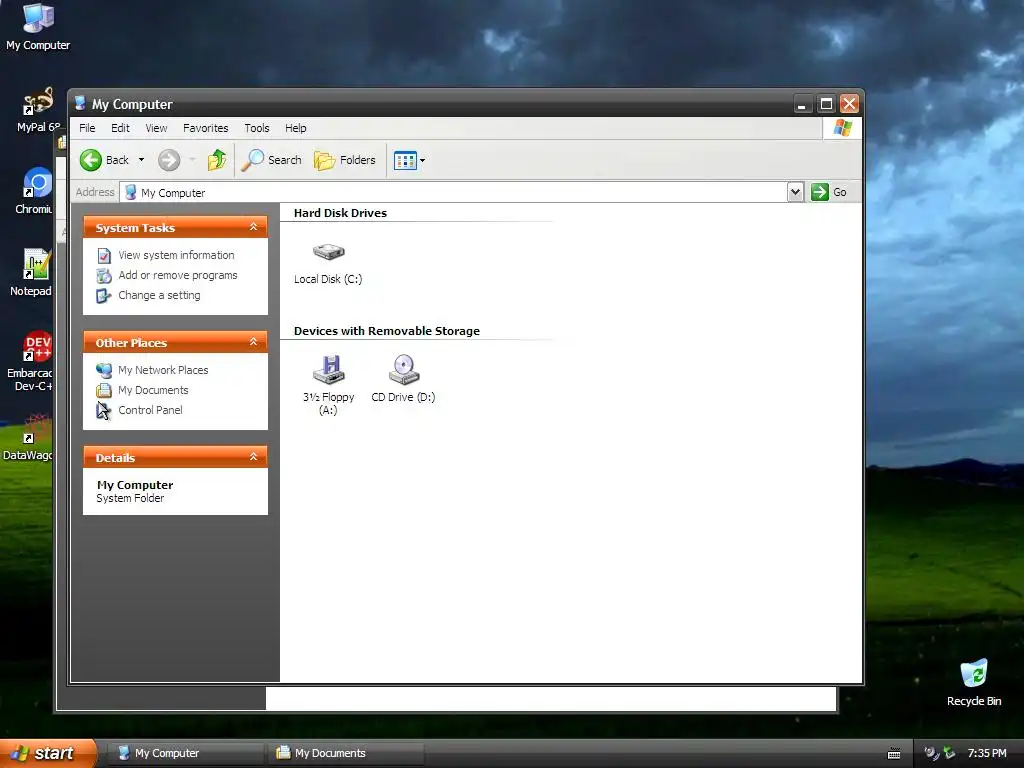Click Devices with Removable Storage header
This screenshot has height=768, width=1024.
[387, 331]
